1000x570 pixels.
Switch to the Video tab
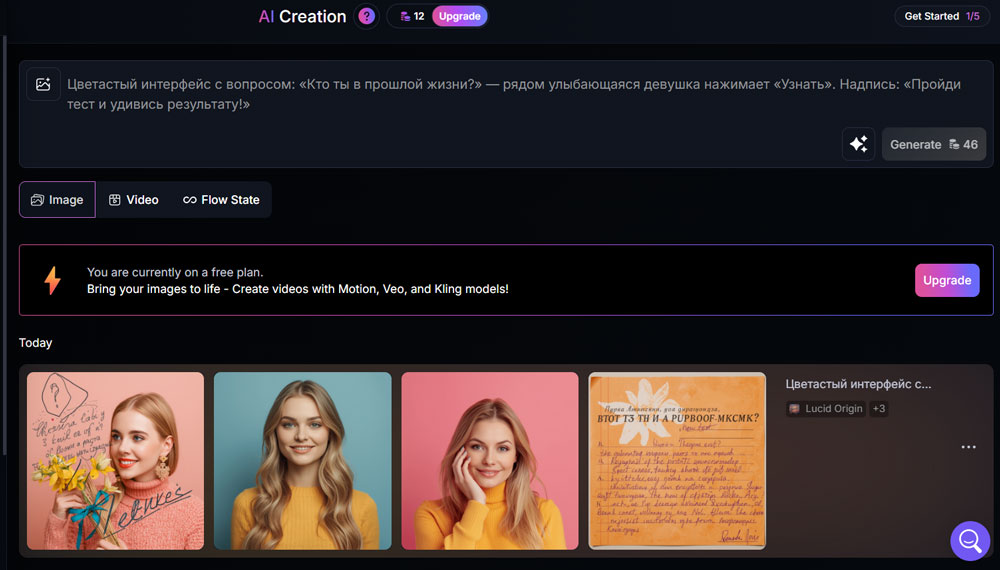[134, 200]
